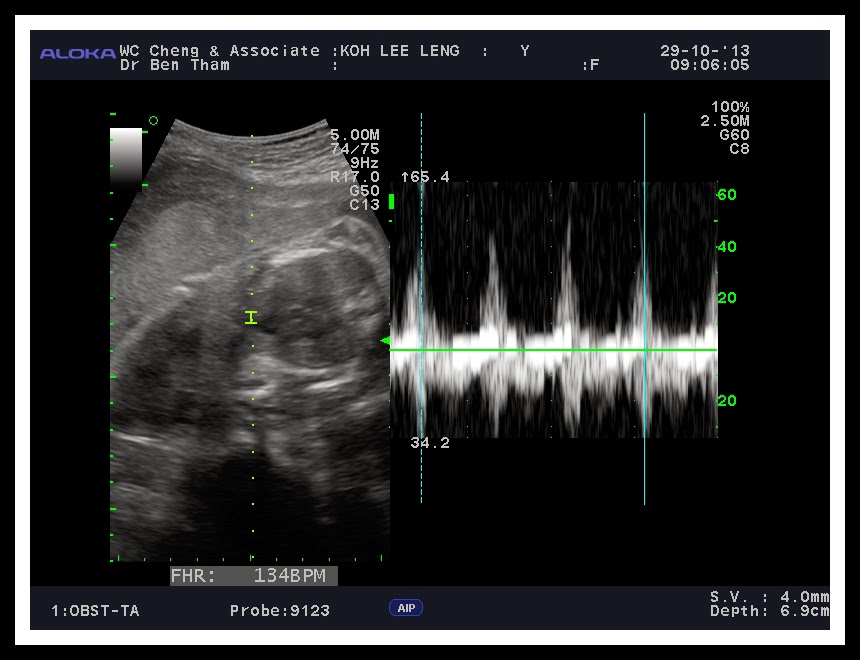This screenshot has height=660, width=860.
Task: Click the ':F' sex field
Action: pos(590,65)
